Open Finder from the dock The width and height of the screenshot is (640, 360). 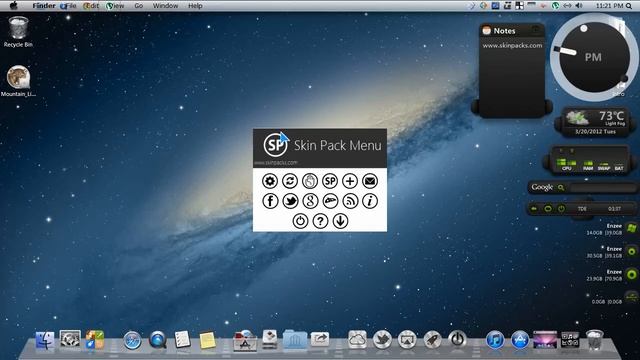point(44,340)
